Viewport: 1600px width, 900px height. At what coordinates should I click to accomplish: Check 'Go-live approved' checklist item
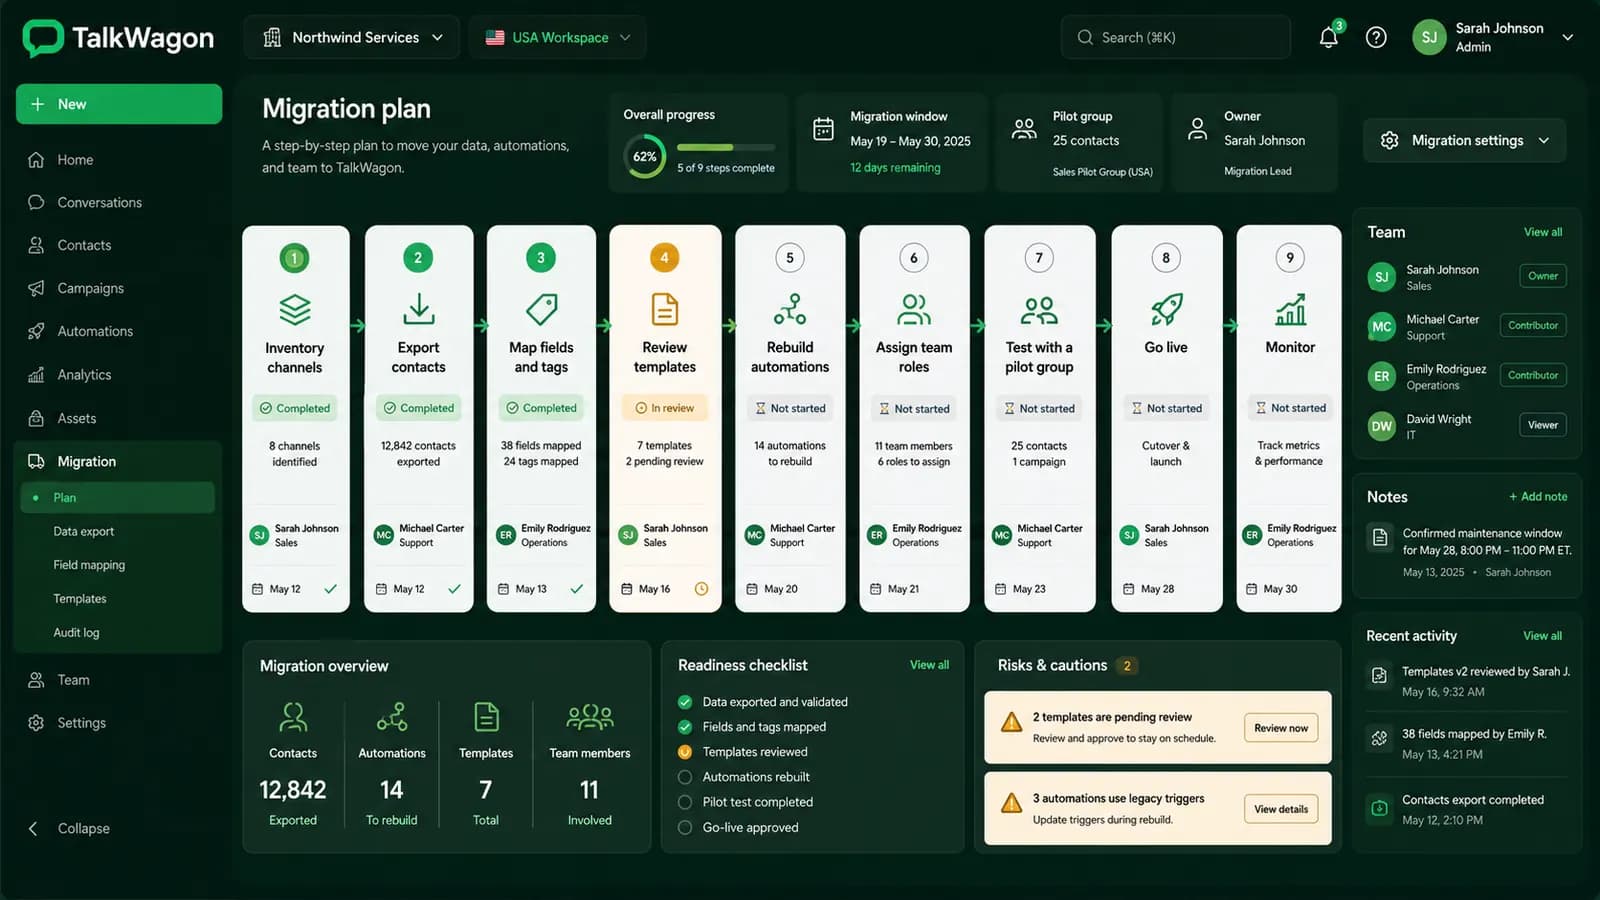point(685,827)
